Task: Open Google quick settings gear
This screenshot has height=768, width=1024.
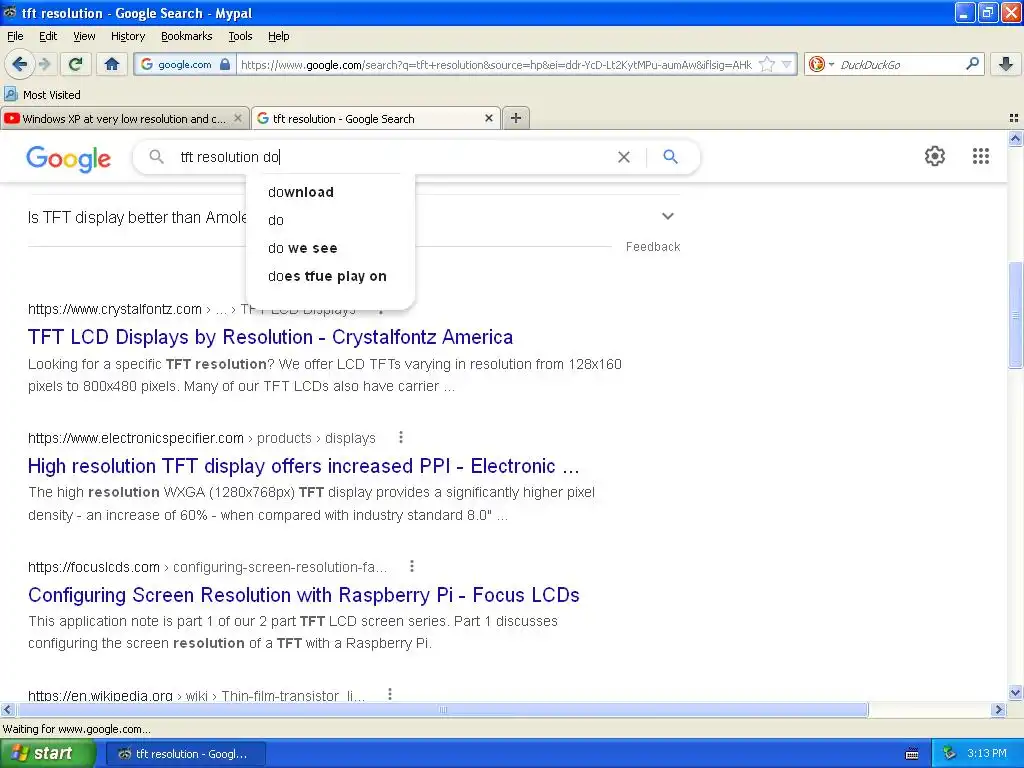Action: (935, 156)
